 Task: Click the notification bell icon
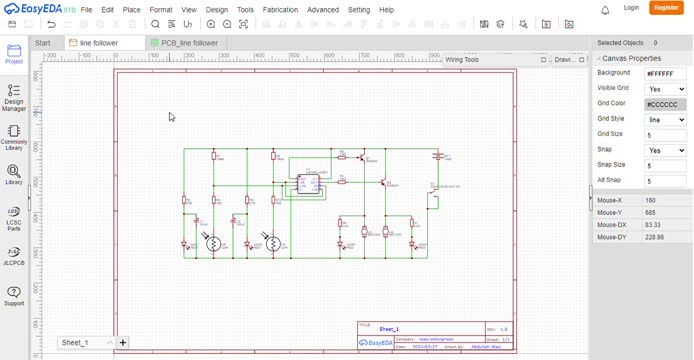[x=605, y=10]
